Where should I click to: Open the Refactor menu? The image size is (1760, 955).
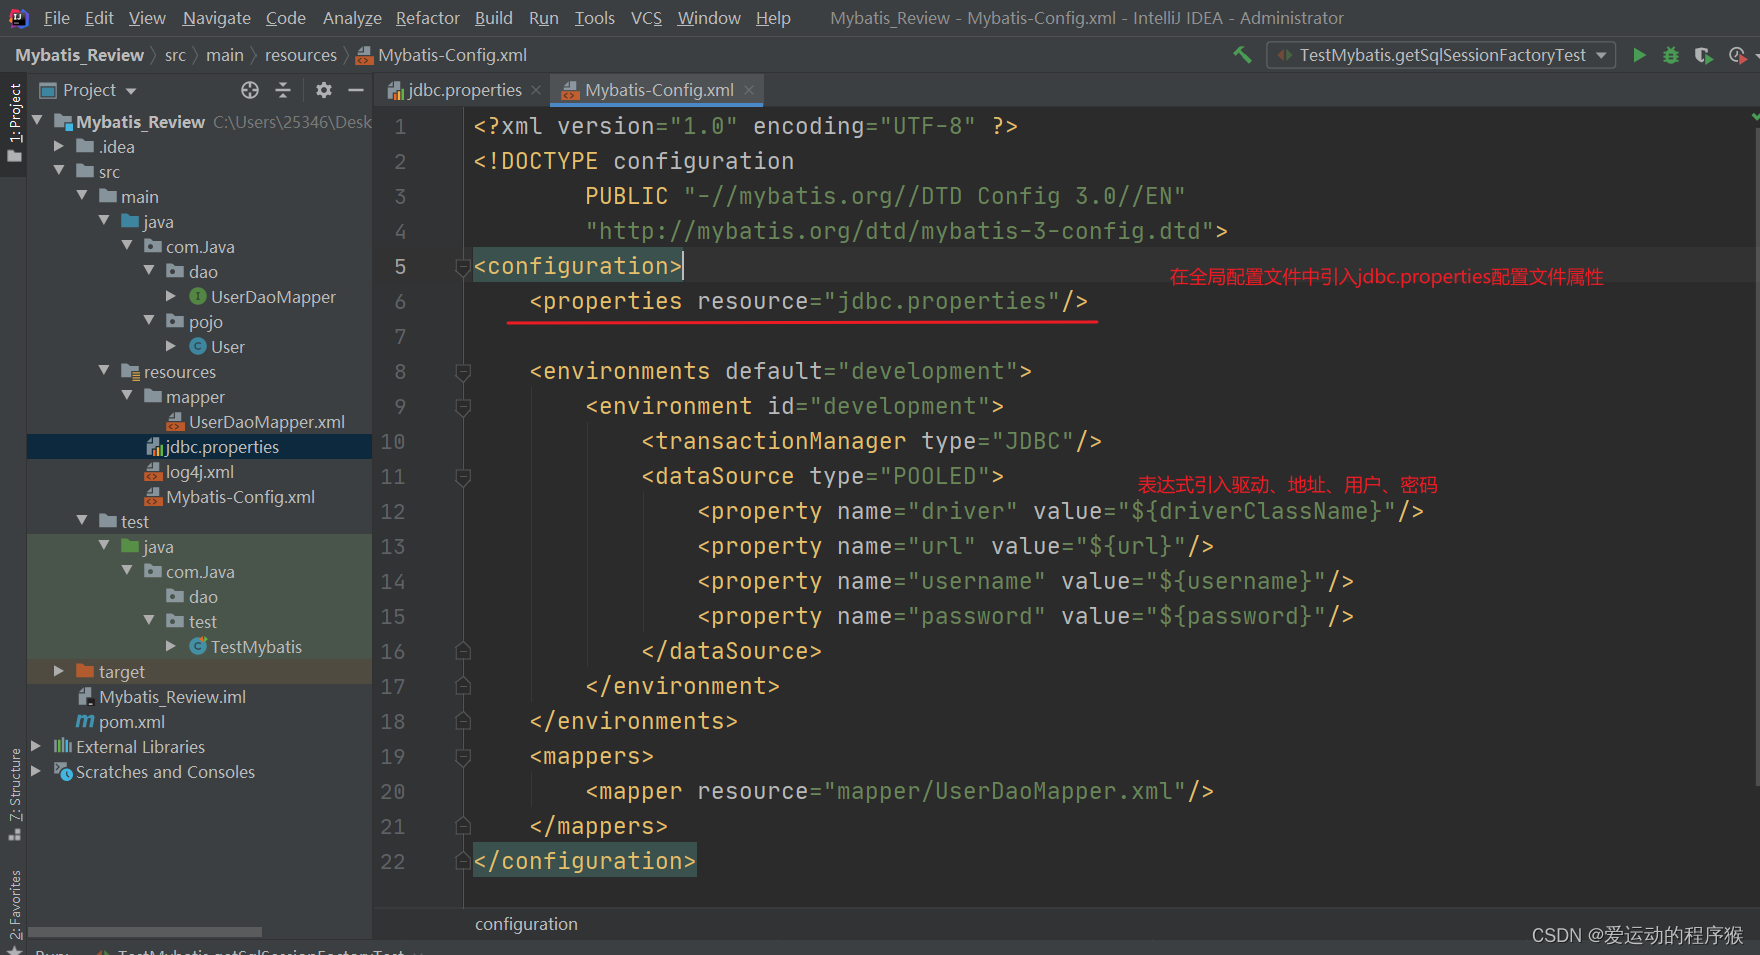pyautogui.click(x=427, y=18)
